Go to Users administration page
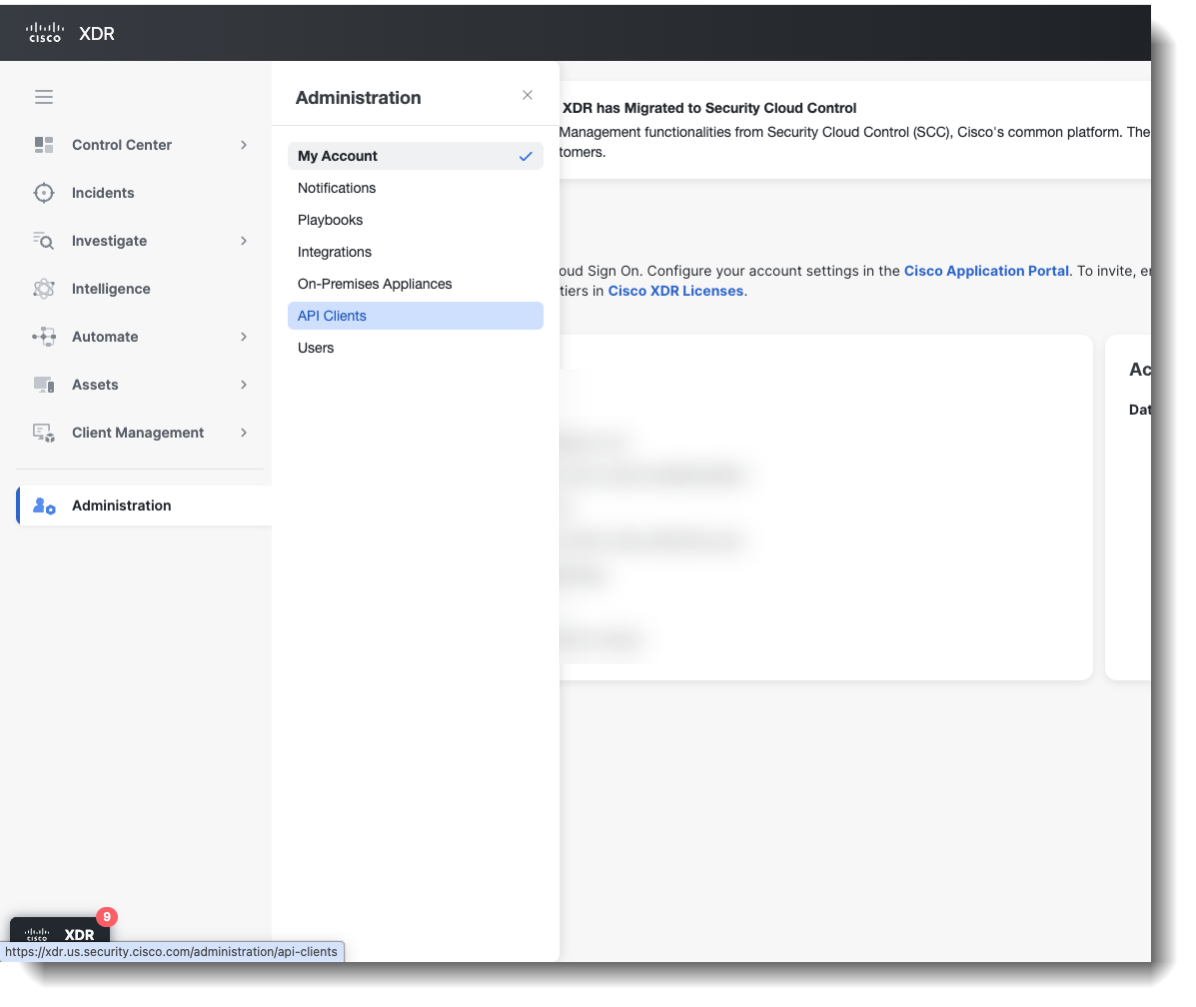 (316, 348)
